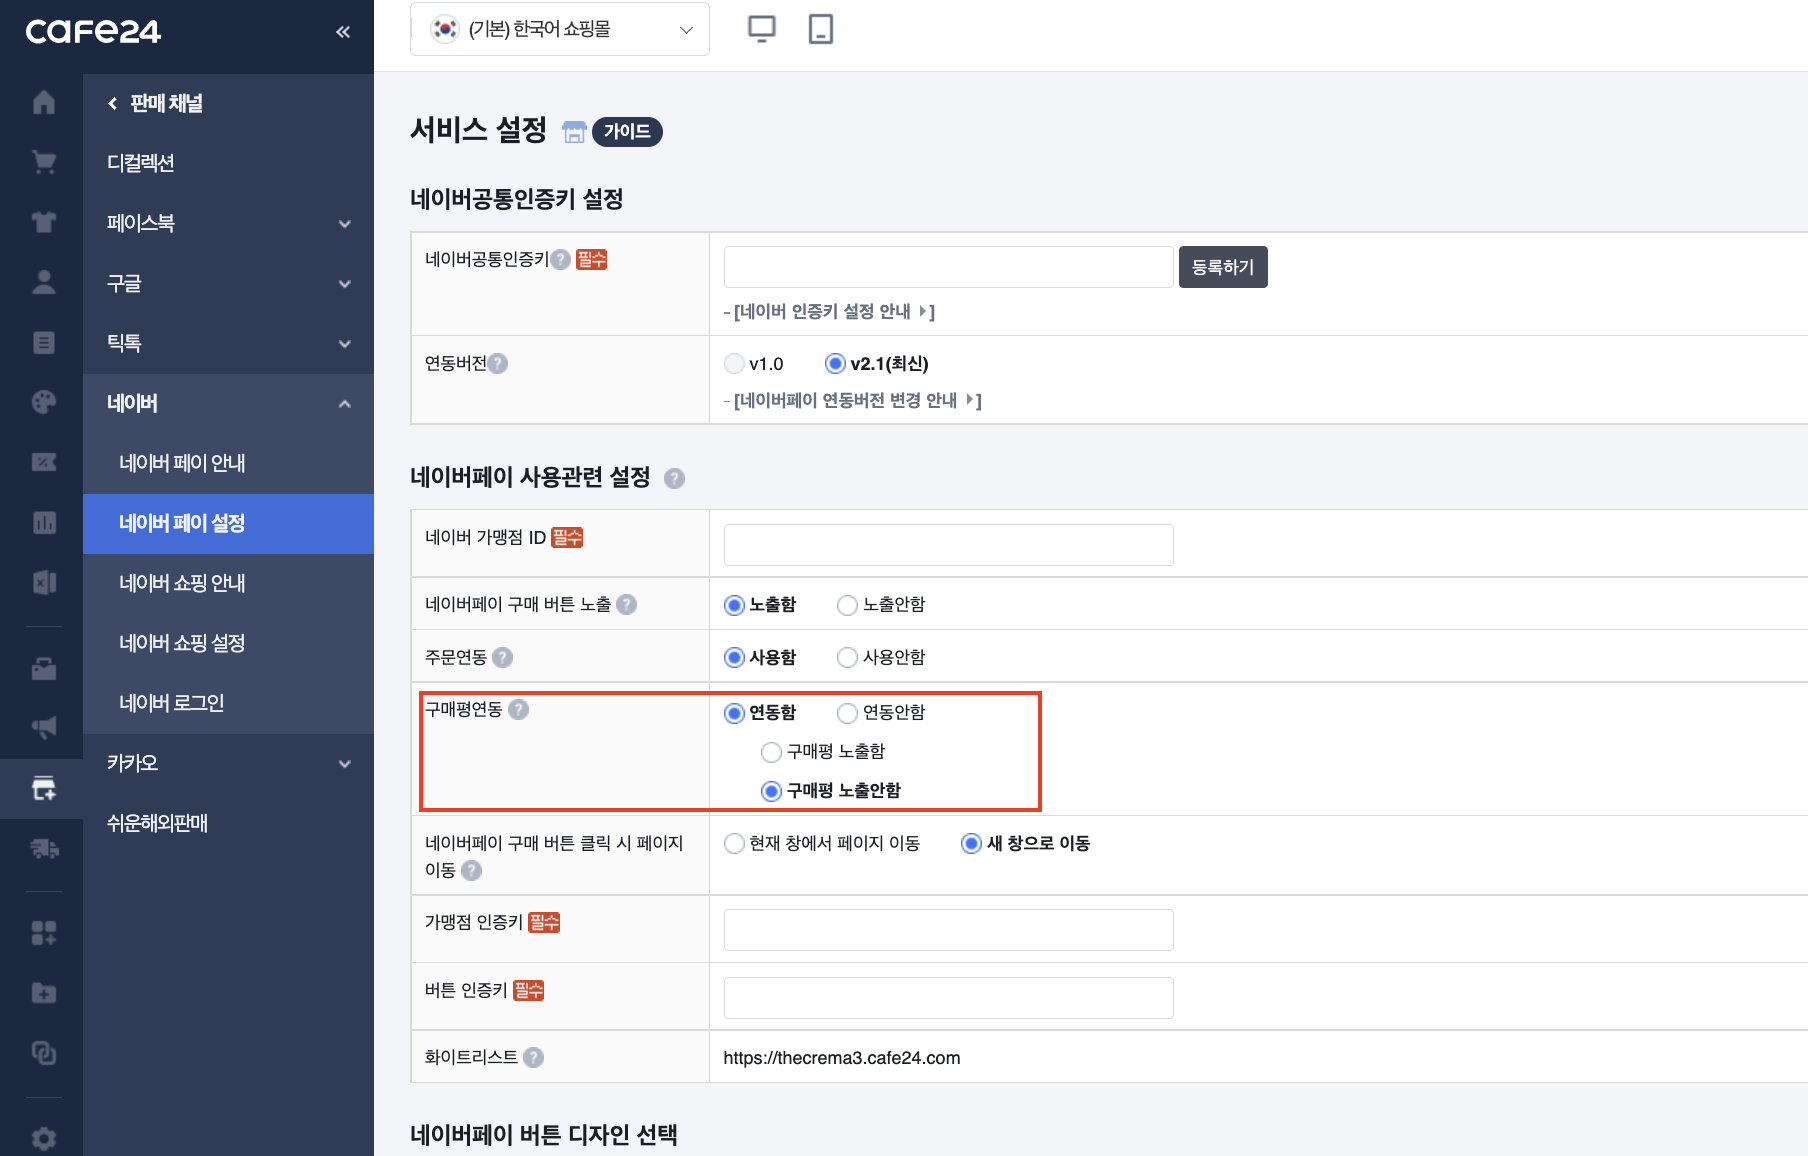Open megaphone marketing icon

[43, 728]
